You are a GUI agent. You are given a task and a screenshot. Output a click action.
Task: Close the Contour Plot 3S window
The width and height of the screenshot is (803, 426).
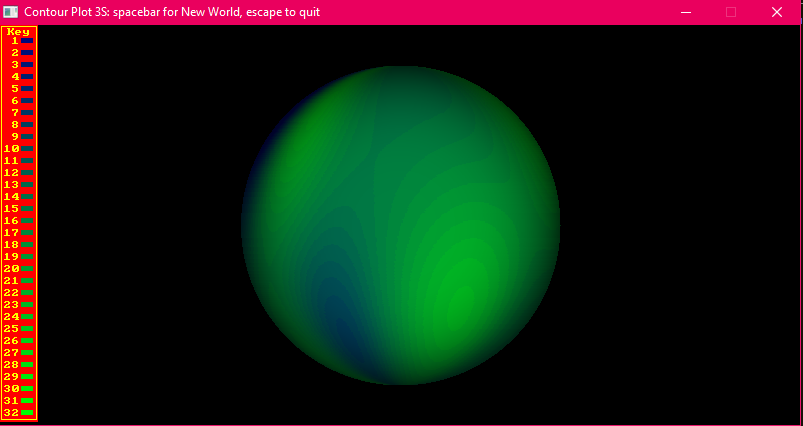(x=777, y=12)
